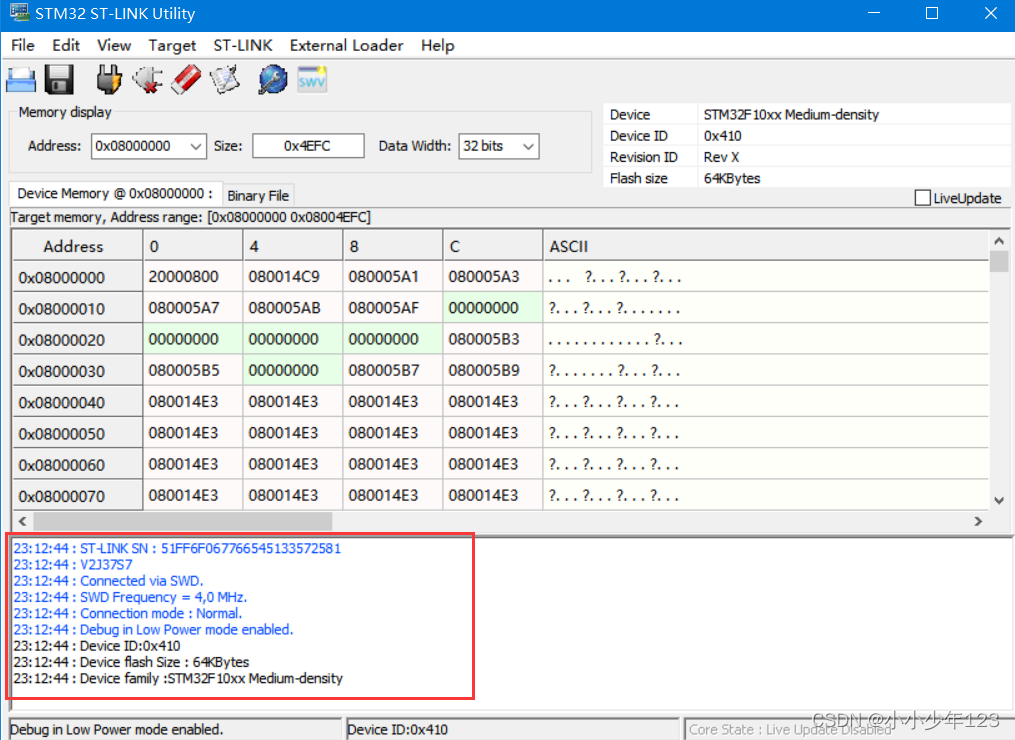This screenshot has height=740, width=1015.
Task: Click the Flash size value 64KBytes
Action: 731,179
